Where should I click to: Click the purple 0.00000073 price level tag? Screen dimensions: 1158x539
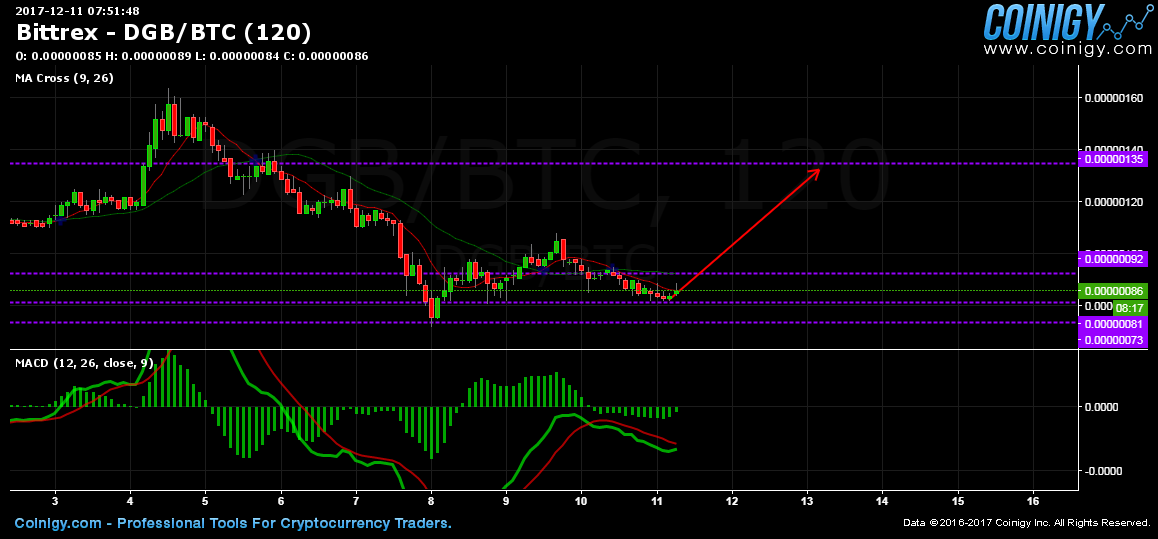[1114, 340]
